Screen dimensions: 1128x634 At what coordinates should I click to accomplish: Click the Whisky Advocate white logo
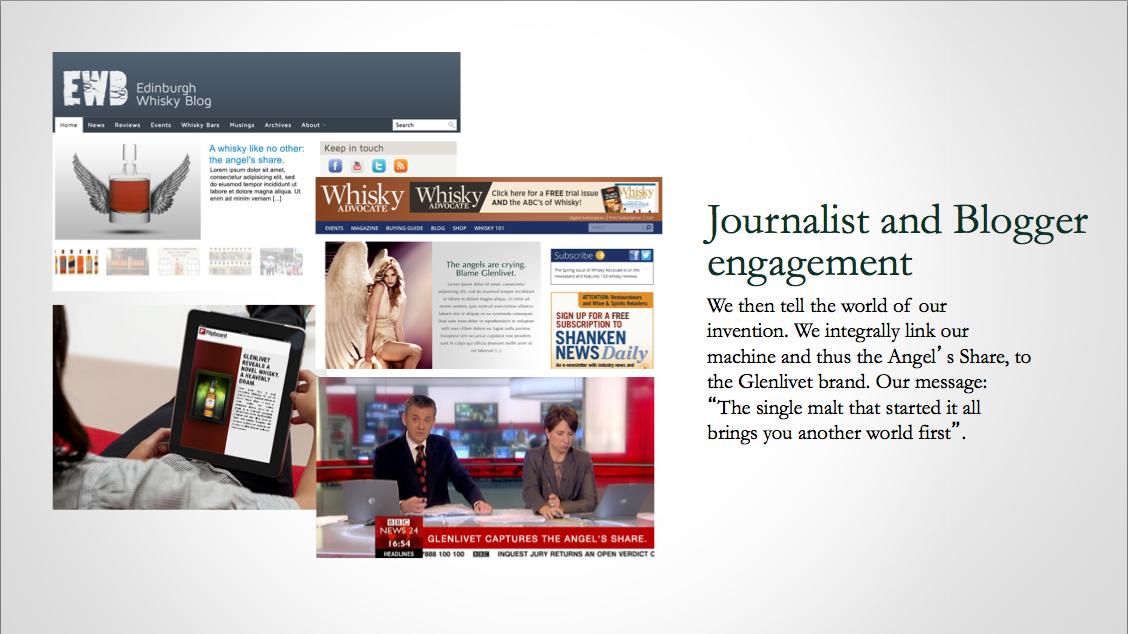point(363,197)
